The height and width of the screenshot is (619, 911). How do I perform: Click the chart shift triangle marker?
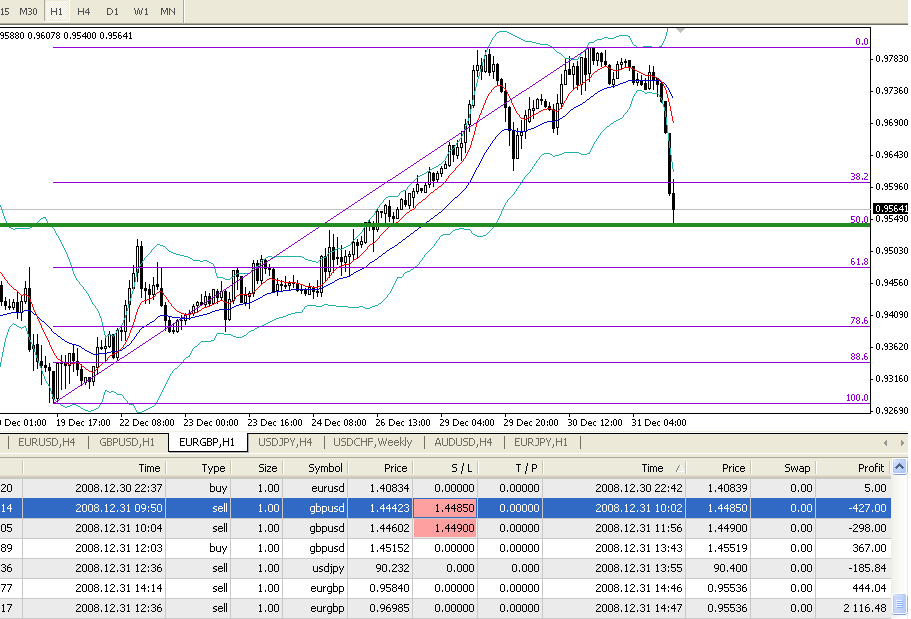click(681, 30)
